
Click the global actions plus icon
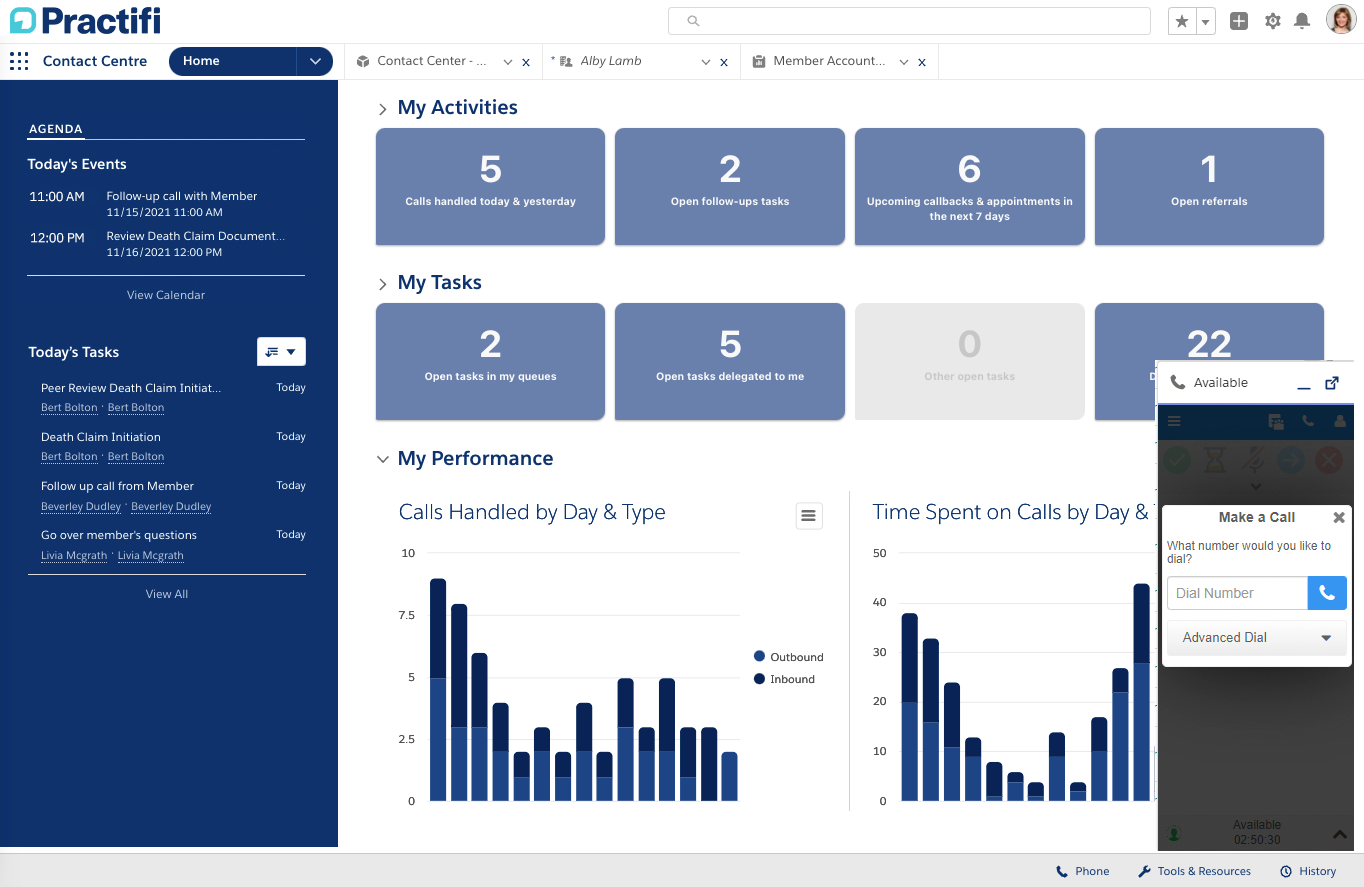click(1239, 21)
